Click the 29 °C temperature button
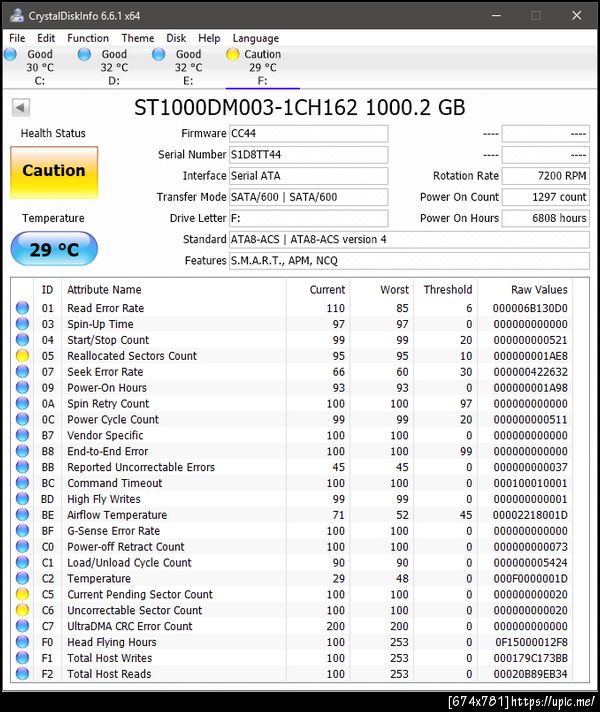This screenshot has height=712, width=600. pyautogui.click(x=54, y=249)
